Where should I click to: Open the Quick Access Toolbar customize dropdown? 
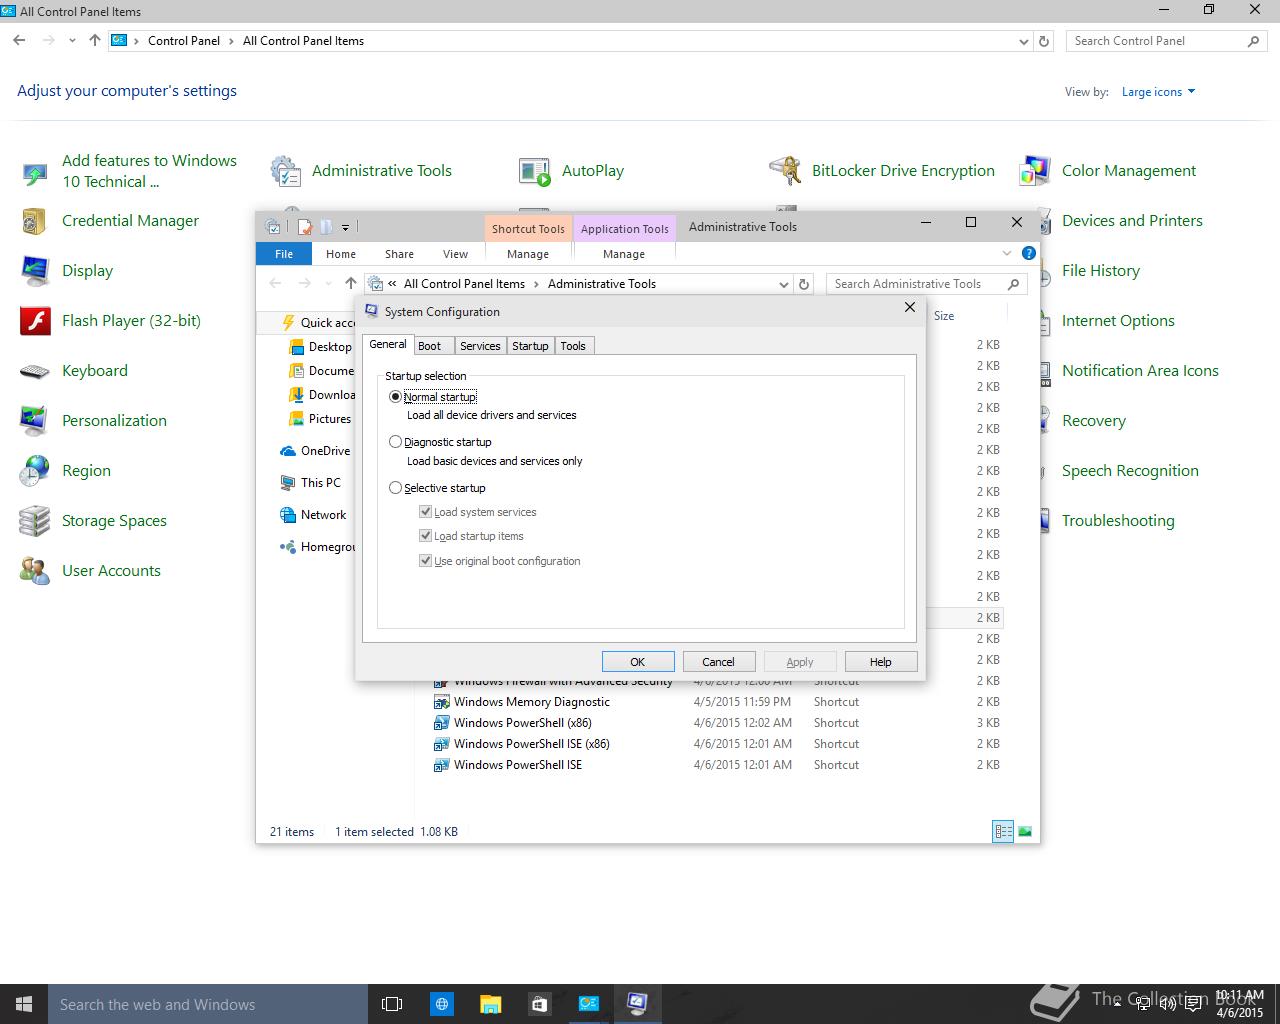click(x=345, y=227)
